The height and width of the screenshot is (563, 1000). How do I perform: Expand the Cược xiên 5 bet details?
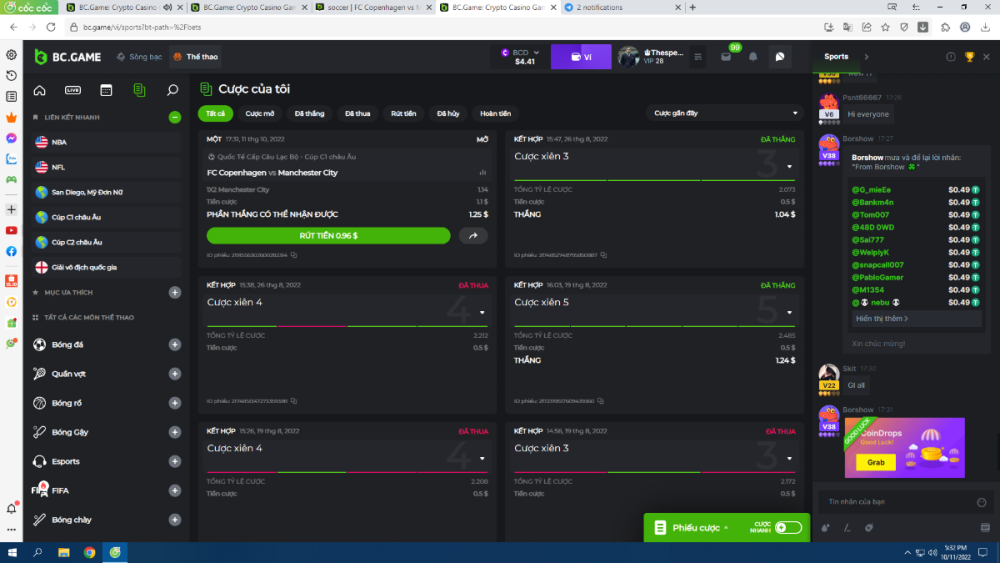790,313
